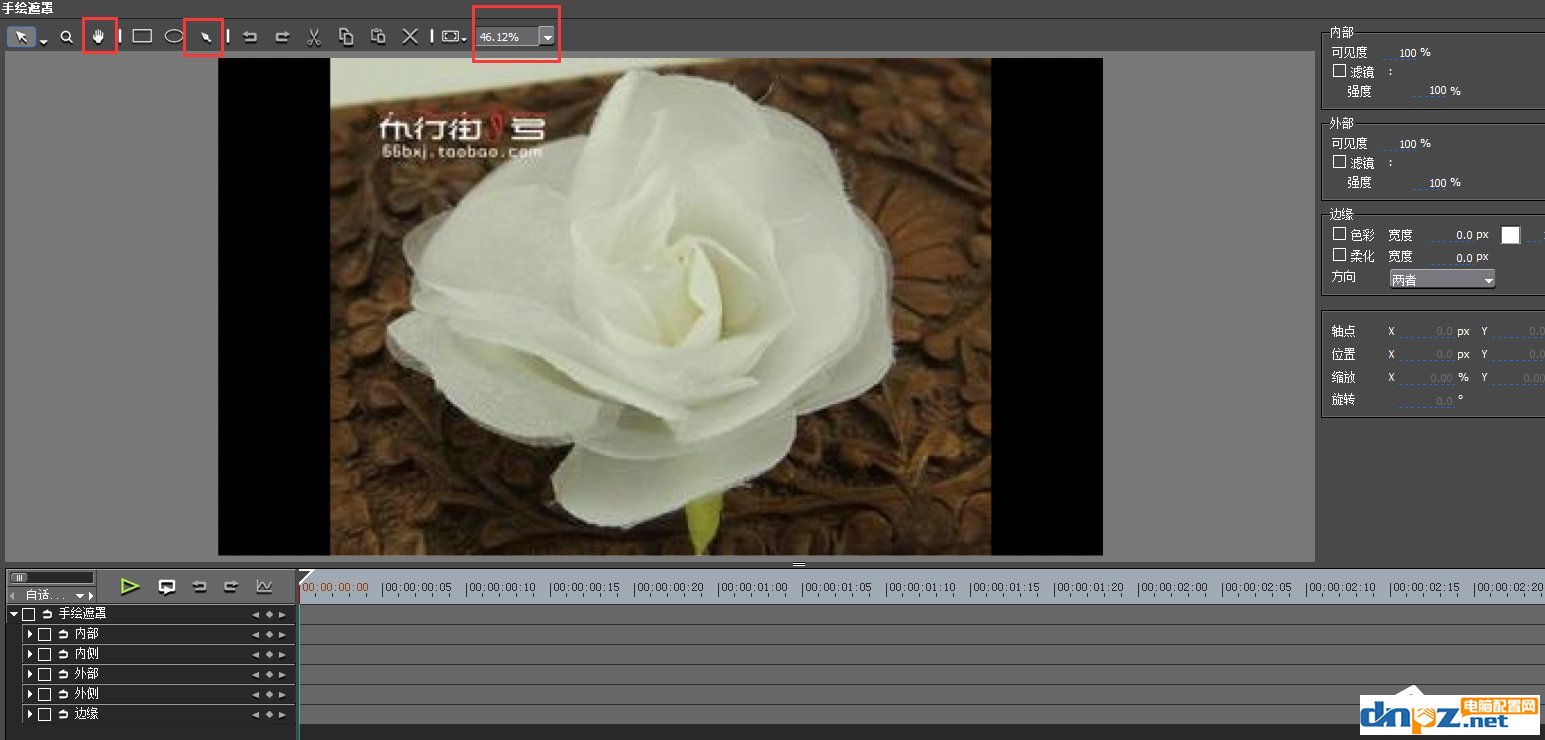Click the timeline redo icon
The height and width of the screenshot is (740, 1545).
231,586
